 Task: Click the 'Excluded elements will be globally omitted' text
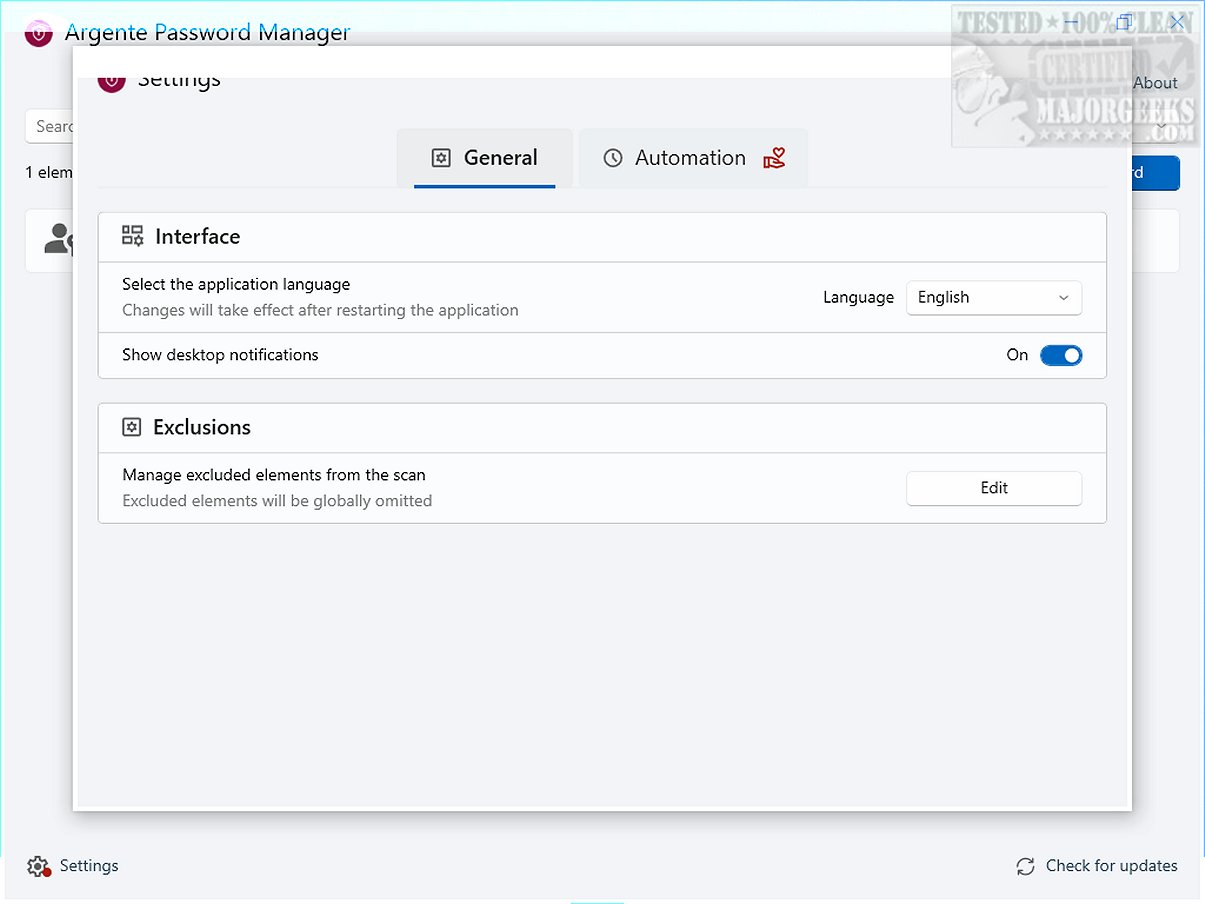[x=277, y=501]
